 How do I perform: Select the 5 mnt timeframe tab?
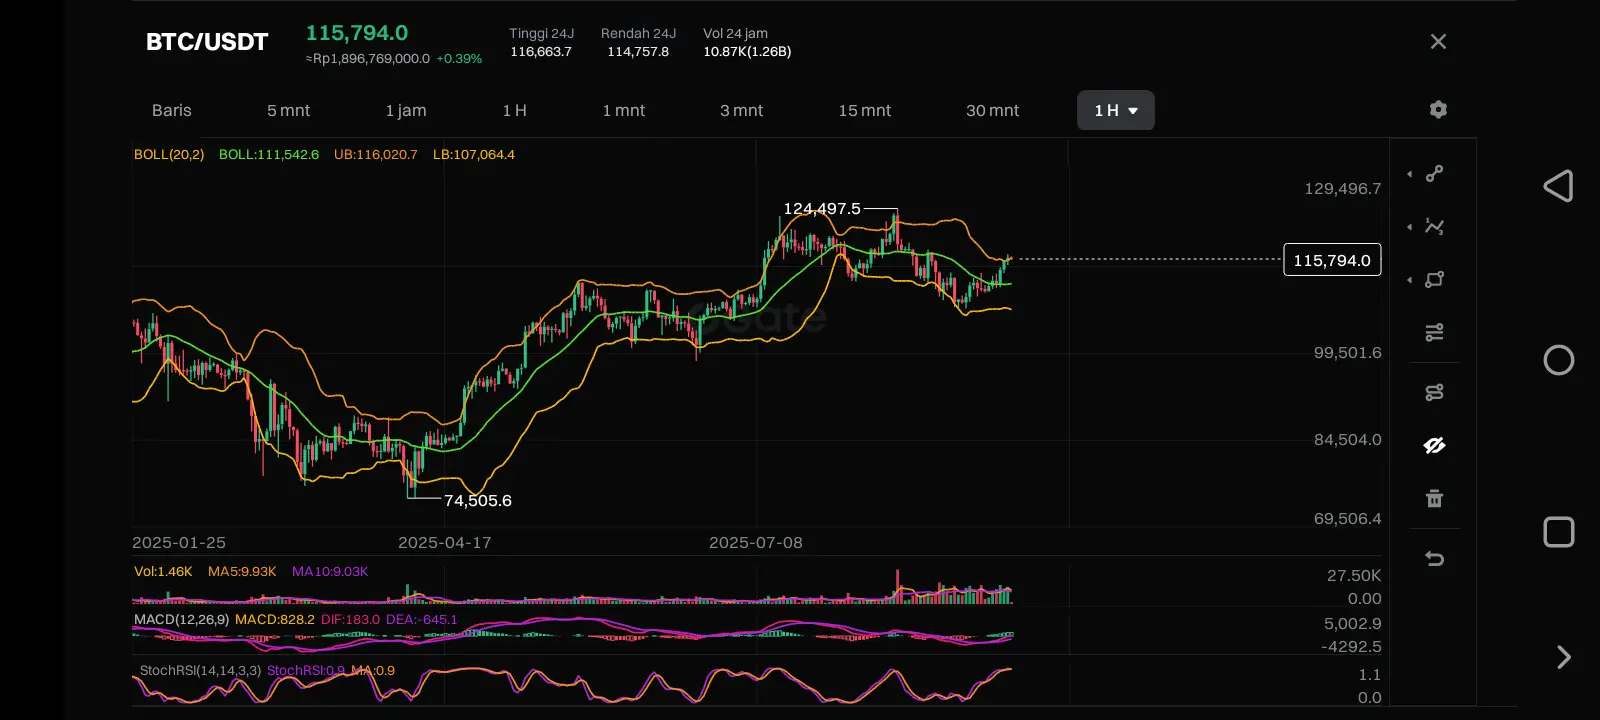(x=288, y=110)
